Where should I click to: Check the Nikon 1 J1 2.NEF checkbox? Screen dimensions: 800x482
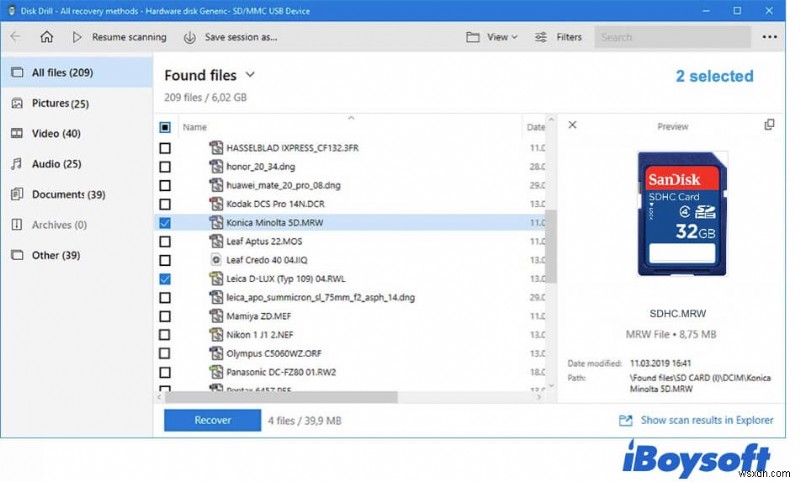[165, 335]
